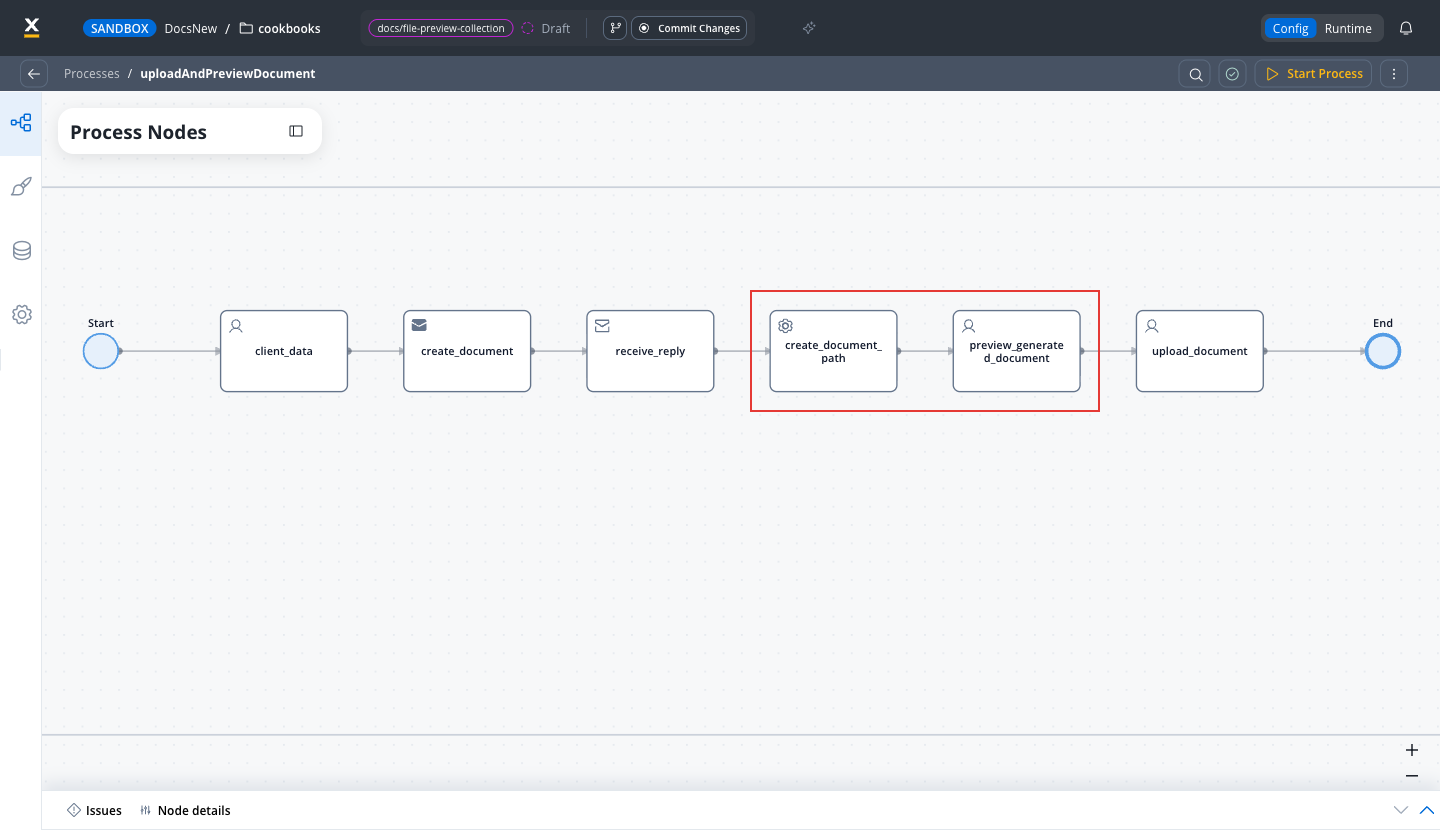Switch to Config mode

click(1290, 28)
